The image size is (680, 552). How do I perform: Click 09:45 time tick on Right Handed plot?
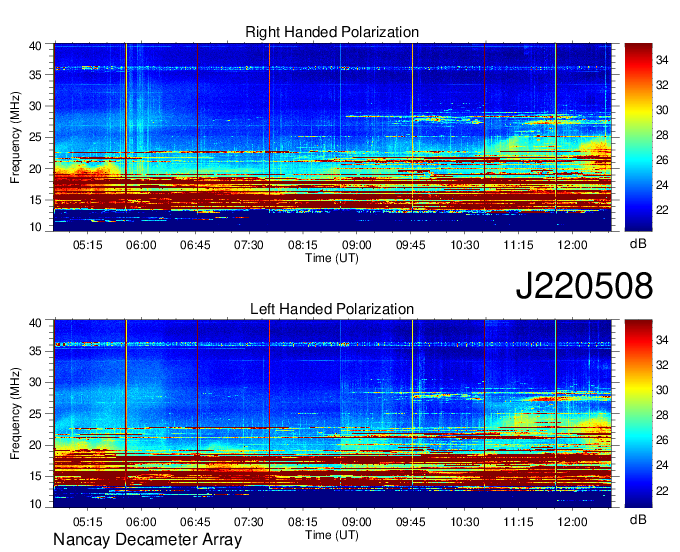(x=411, y=245)
